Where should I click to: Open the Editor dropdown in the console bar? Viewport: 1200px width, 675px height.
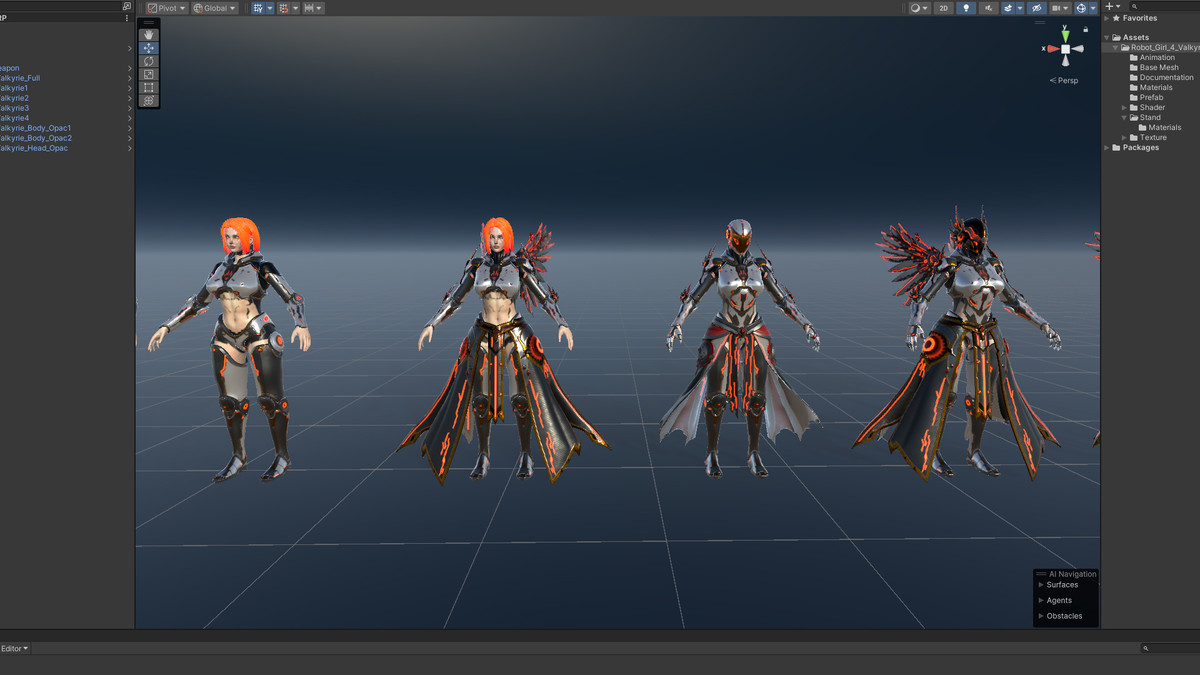coord(15,648)
